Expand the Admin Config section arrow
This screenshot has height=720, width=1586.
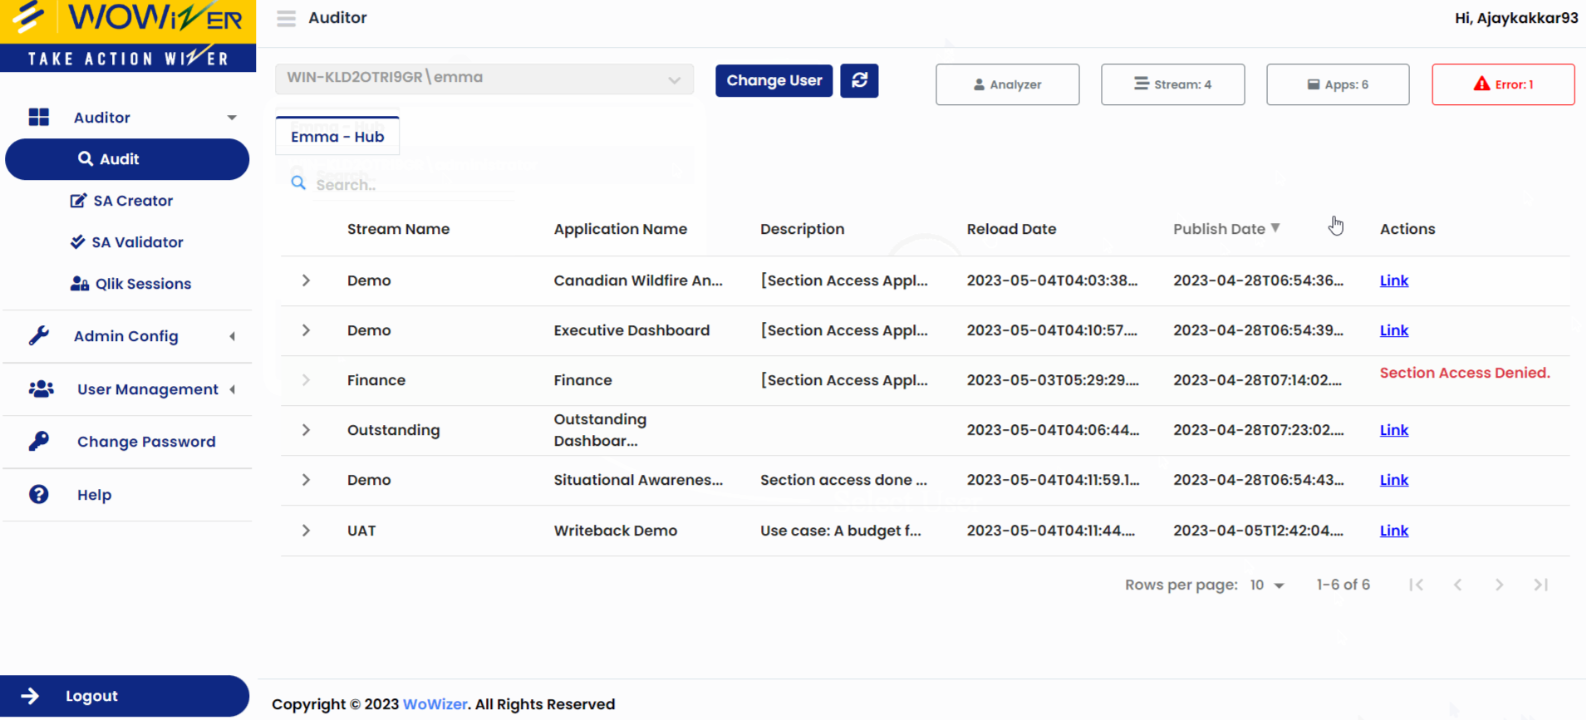(232, 336)
